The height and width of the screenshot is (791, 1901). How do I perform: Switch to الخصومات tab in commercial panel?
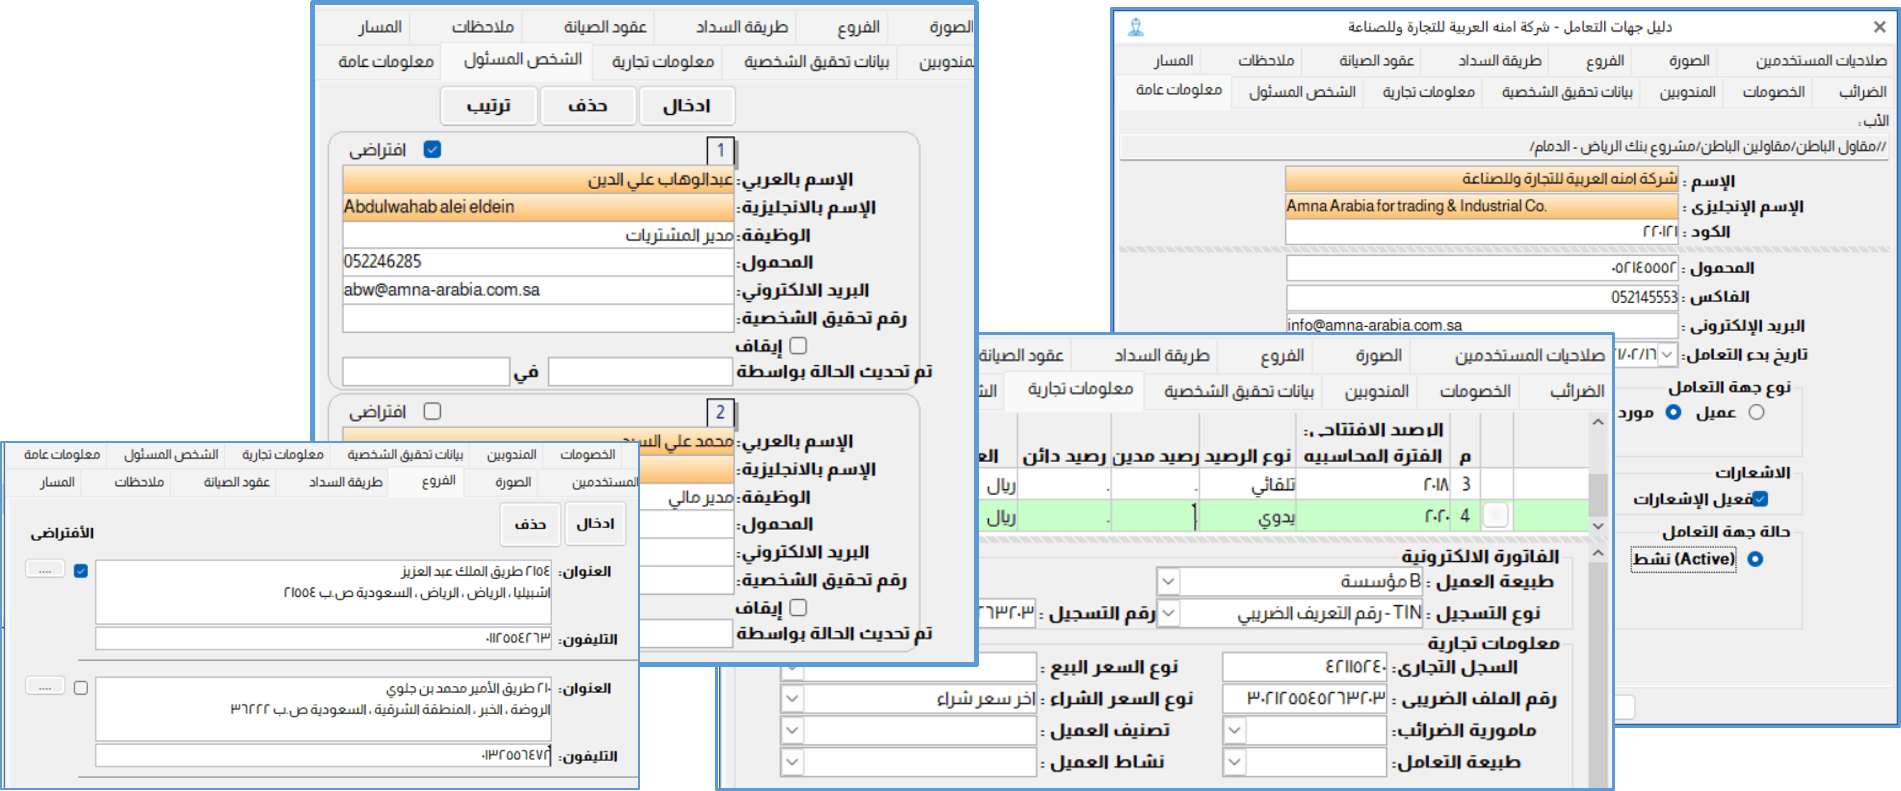(x=1475, y=391)
